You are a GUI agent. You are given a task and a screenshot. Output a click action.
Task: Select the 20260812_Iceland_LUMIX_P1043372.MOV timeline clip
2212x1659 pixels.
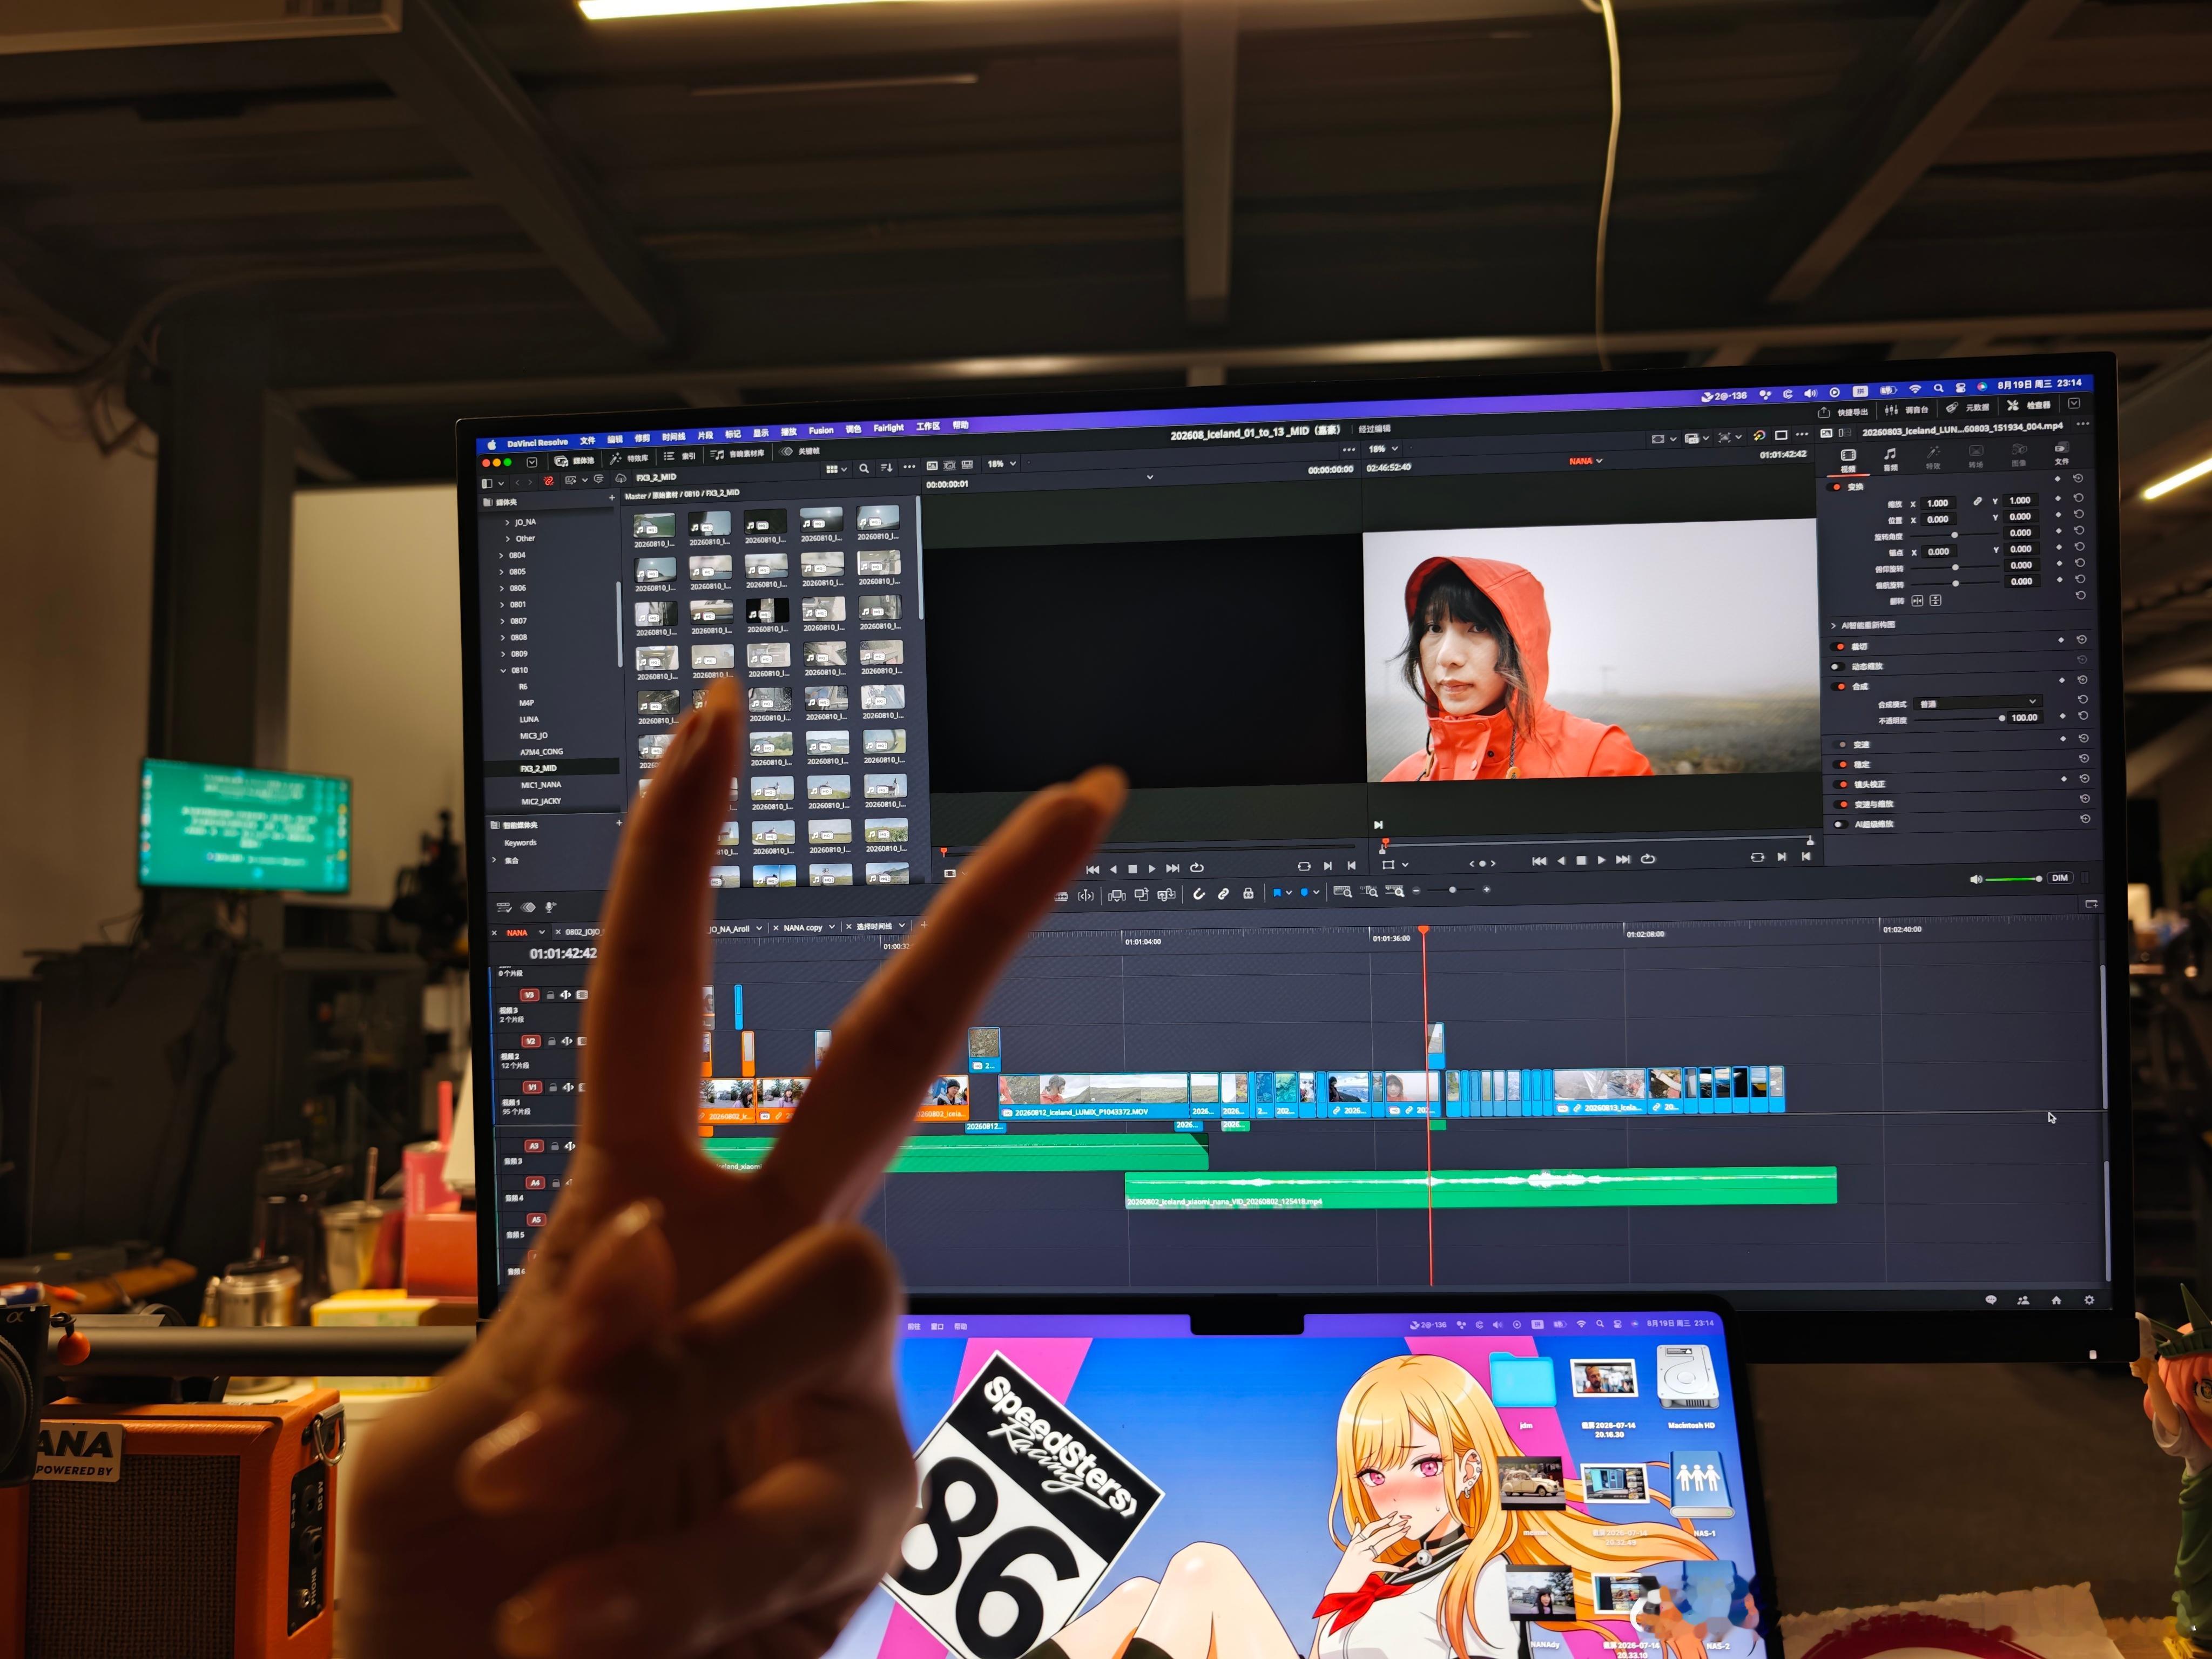1094,1095
